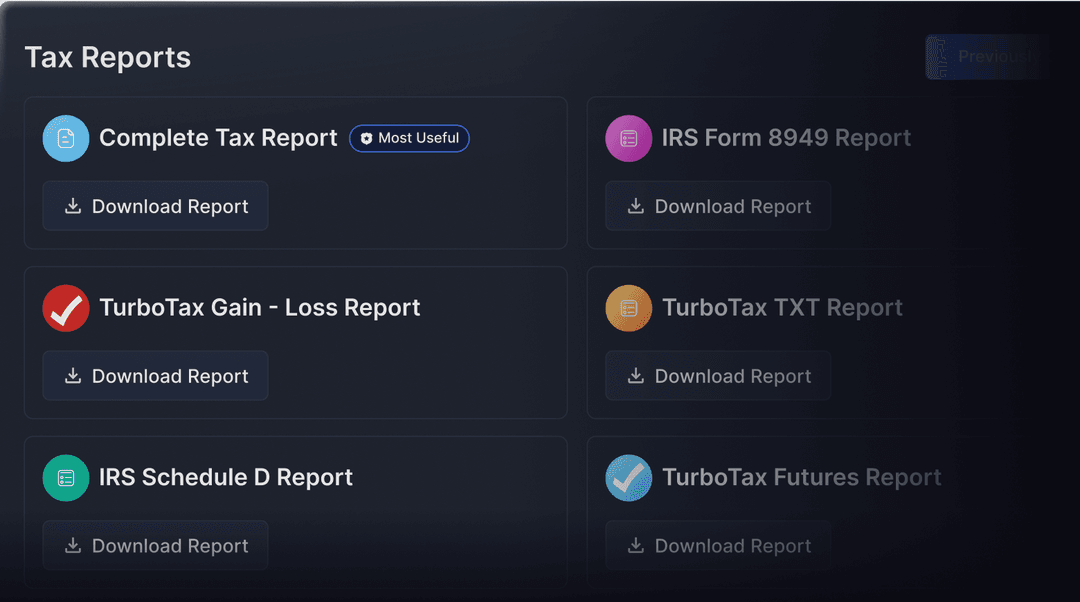
Task: Click the green IRS Schedule D icon
Action: [x=66, y=478]
